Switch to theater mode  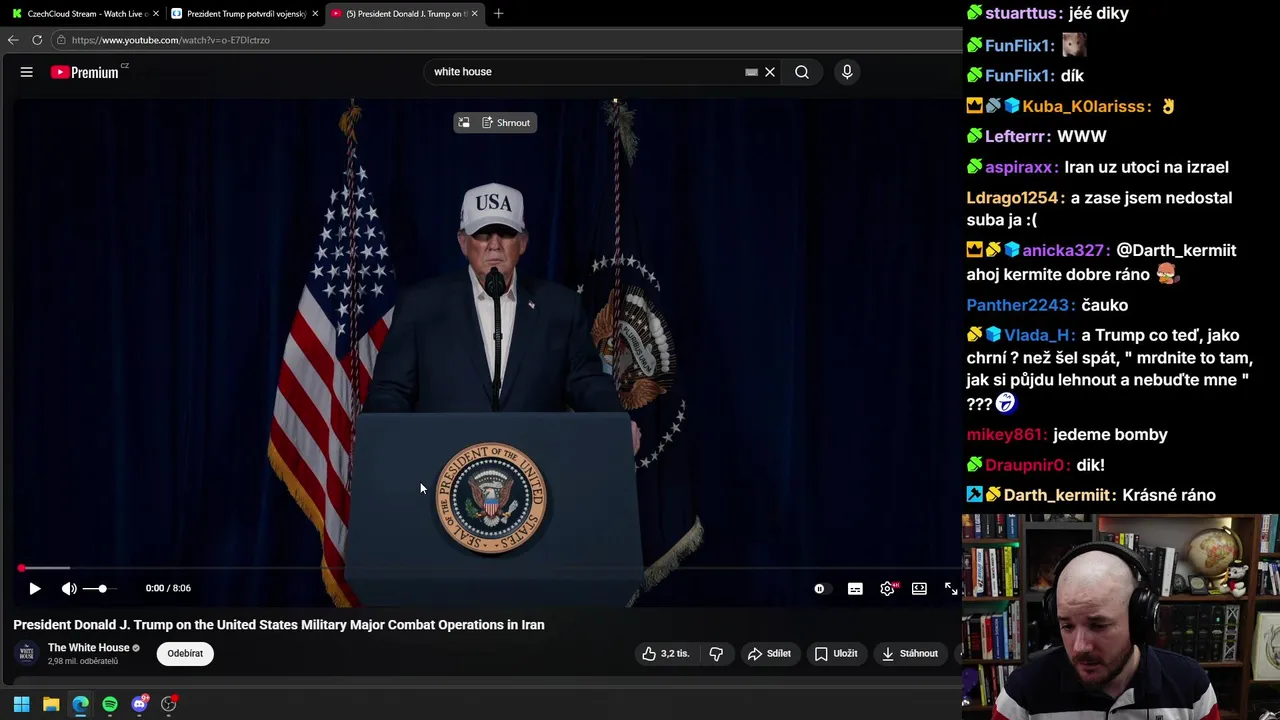919,589
